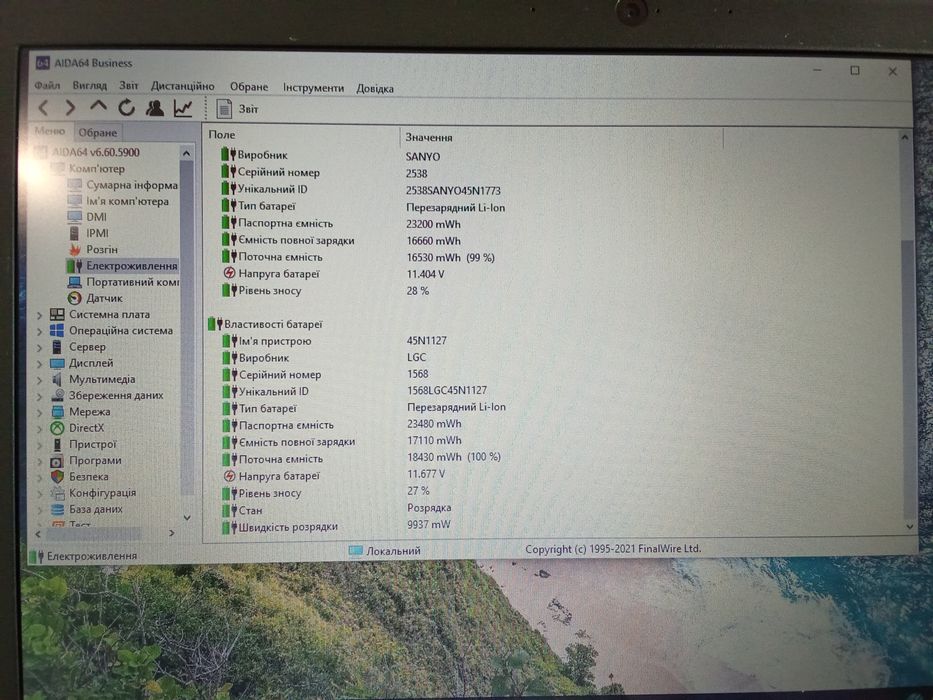This screenshot has width=933, height=700.
Task: Open the Вигляд menu
Action: tap(89, 86)
